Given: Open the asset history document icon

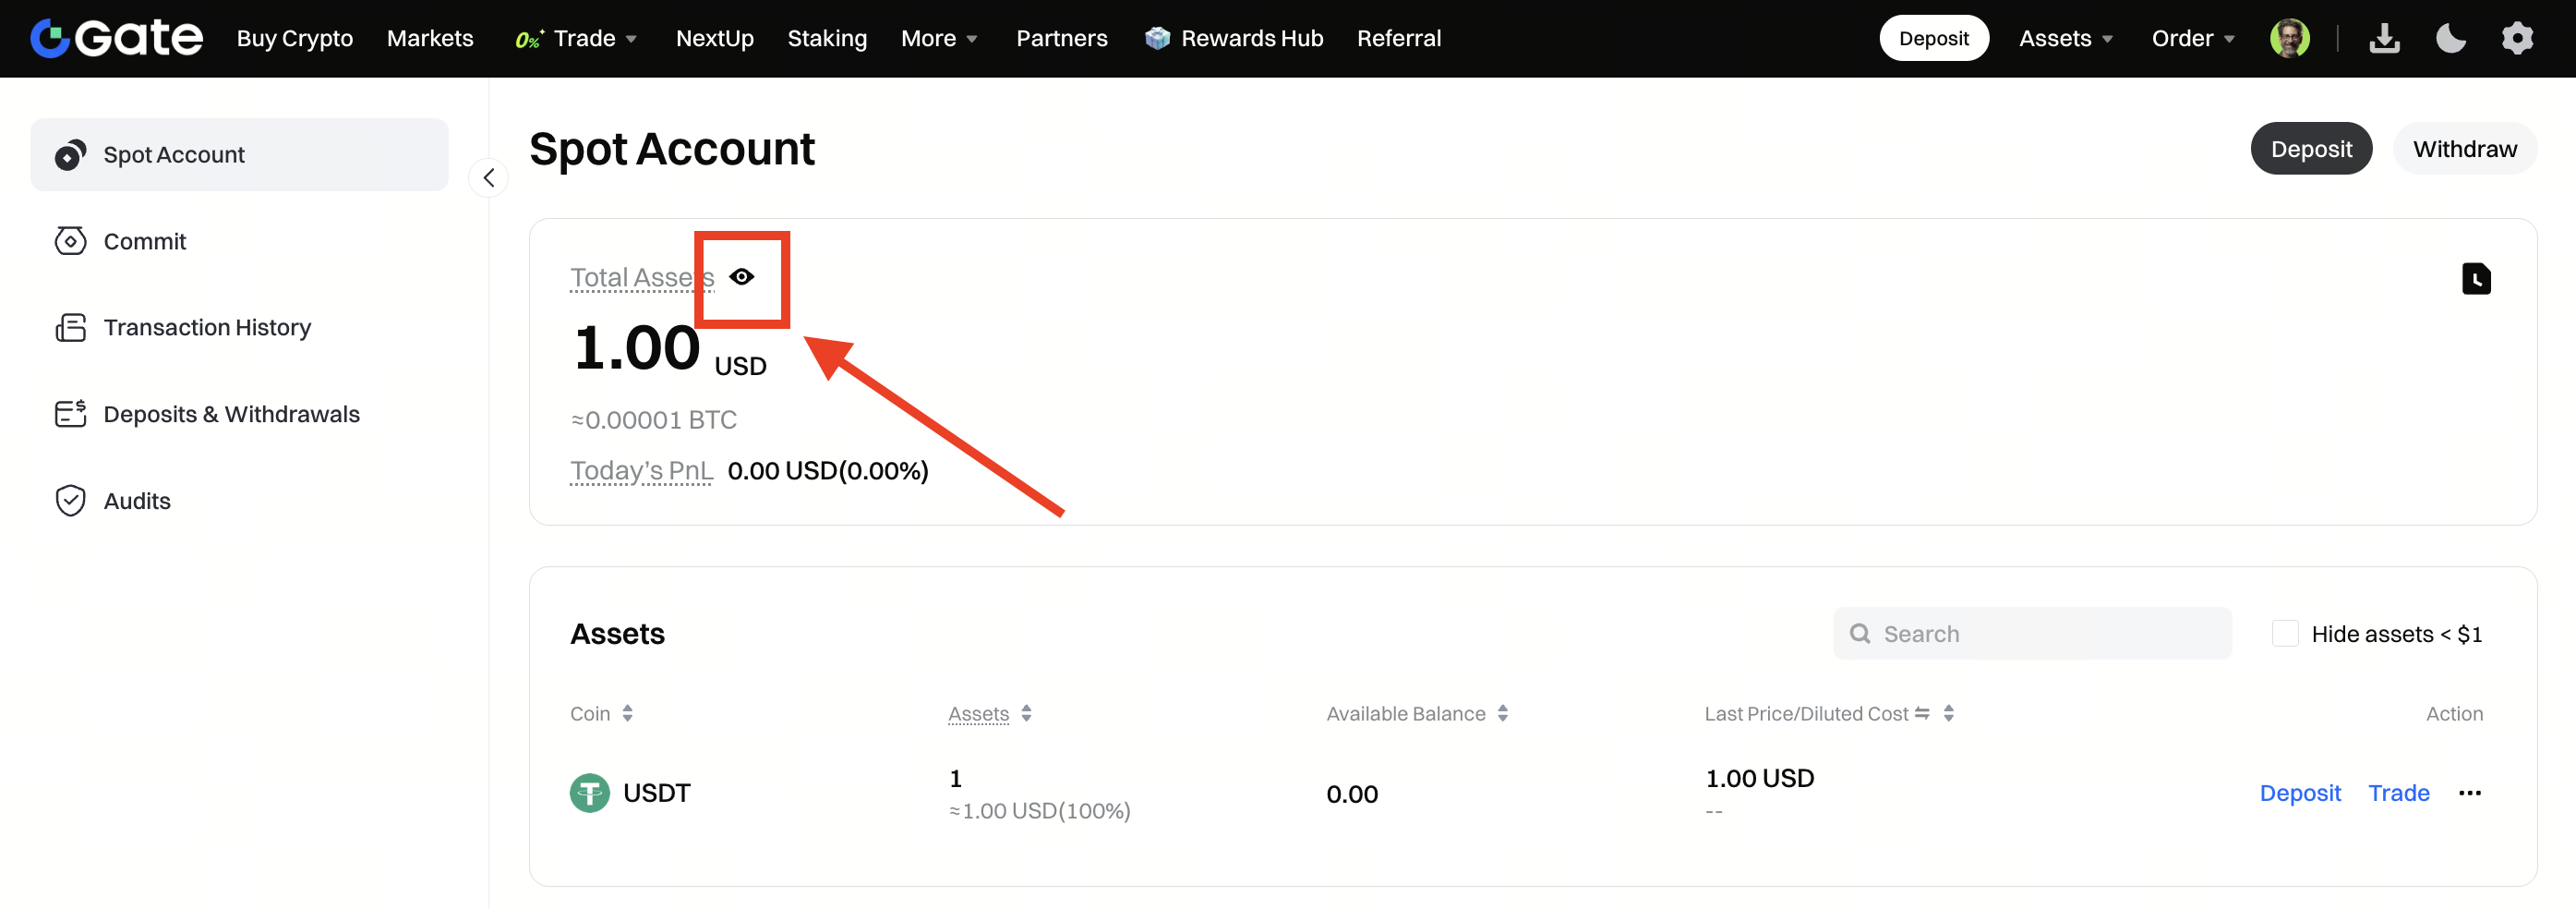Looking at the screenshot, I should 2475,278.
